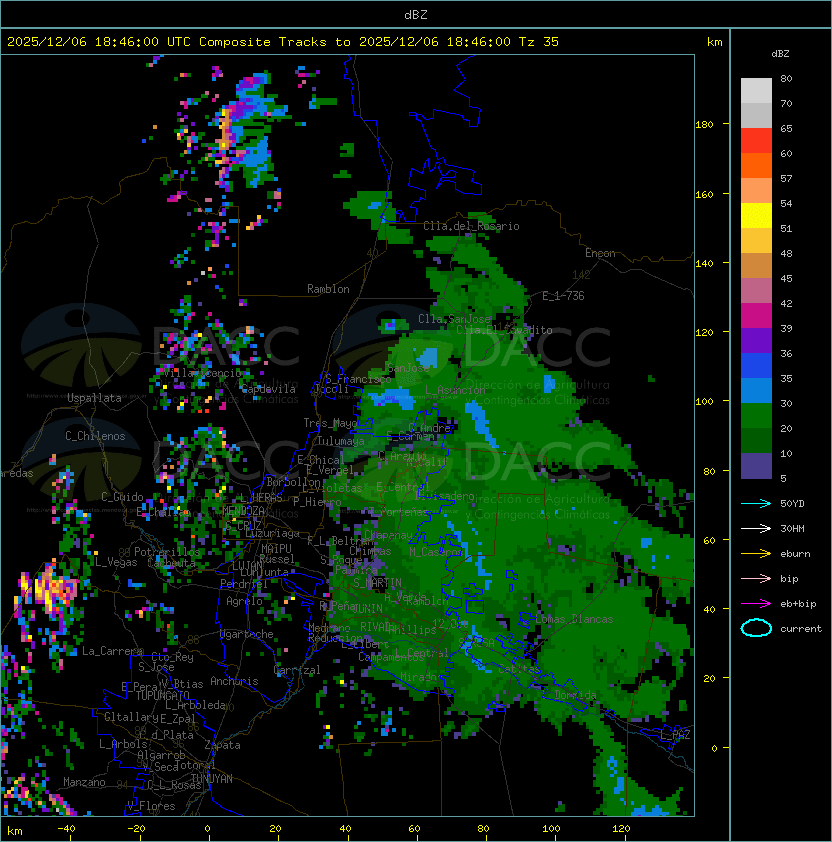832x842 pixels.
Task: Select the bright yellow legend swatch
Action: point(756,216)
